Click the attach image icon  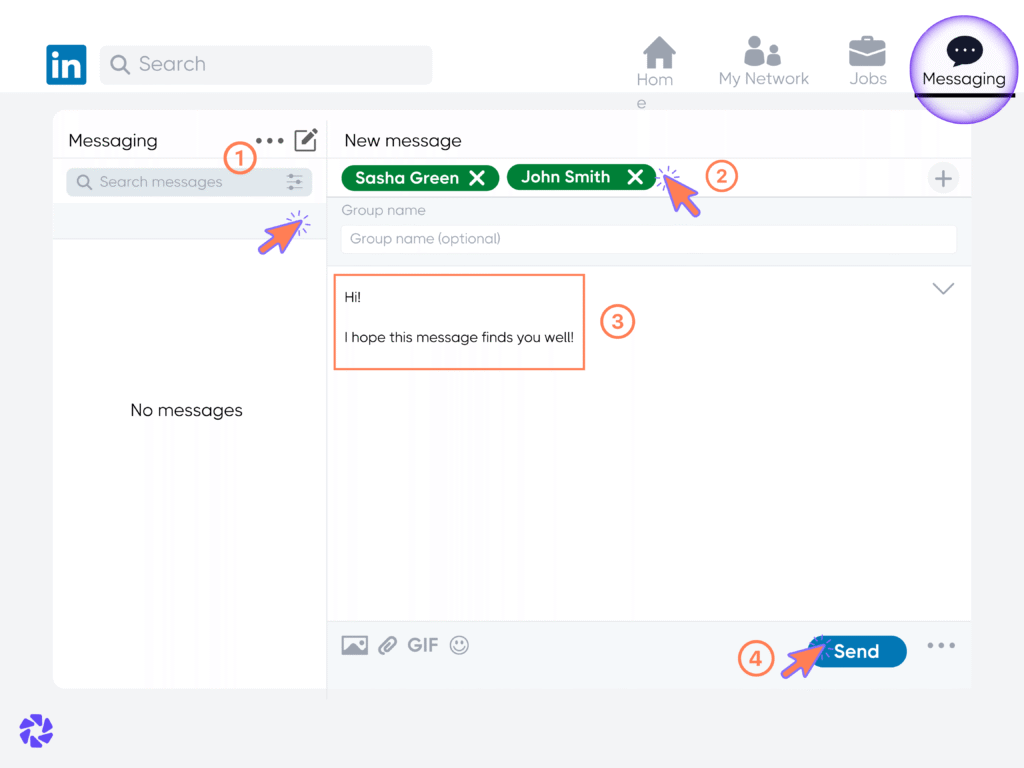355,645
